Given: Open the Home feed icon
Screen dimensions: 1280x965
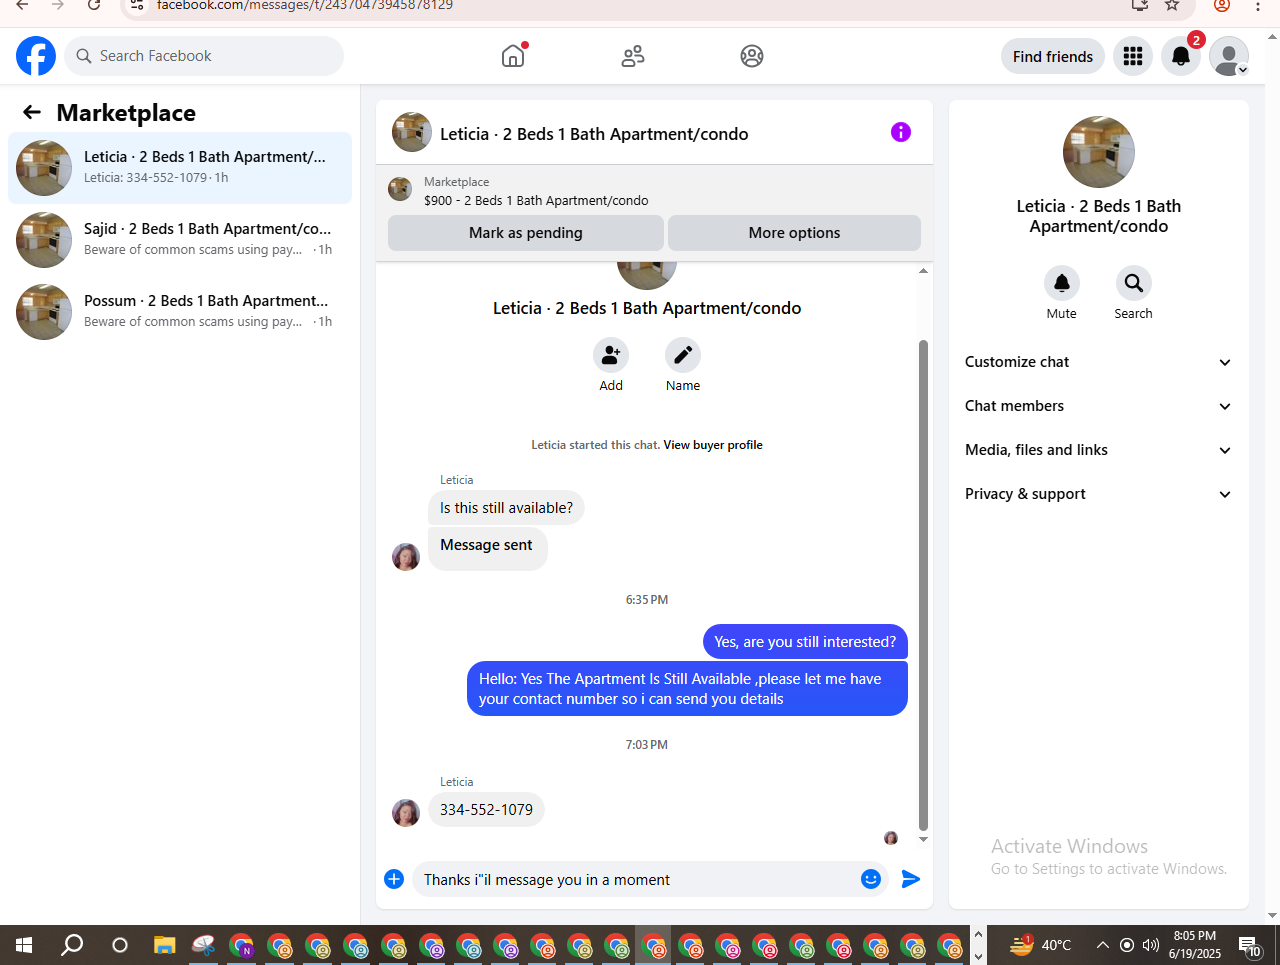Looking at the screenshot, I should pyautogui.click(x=513, y=56).
